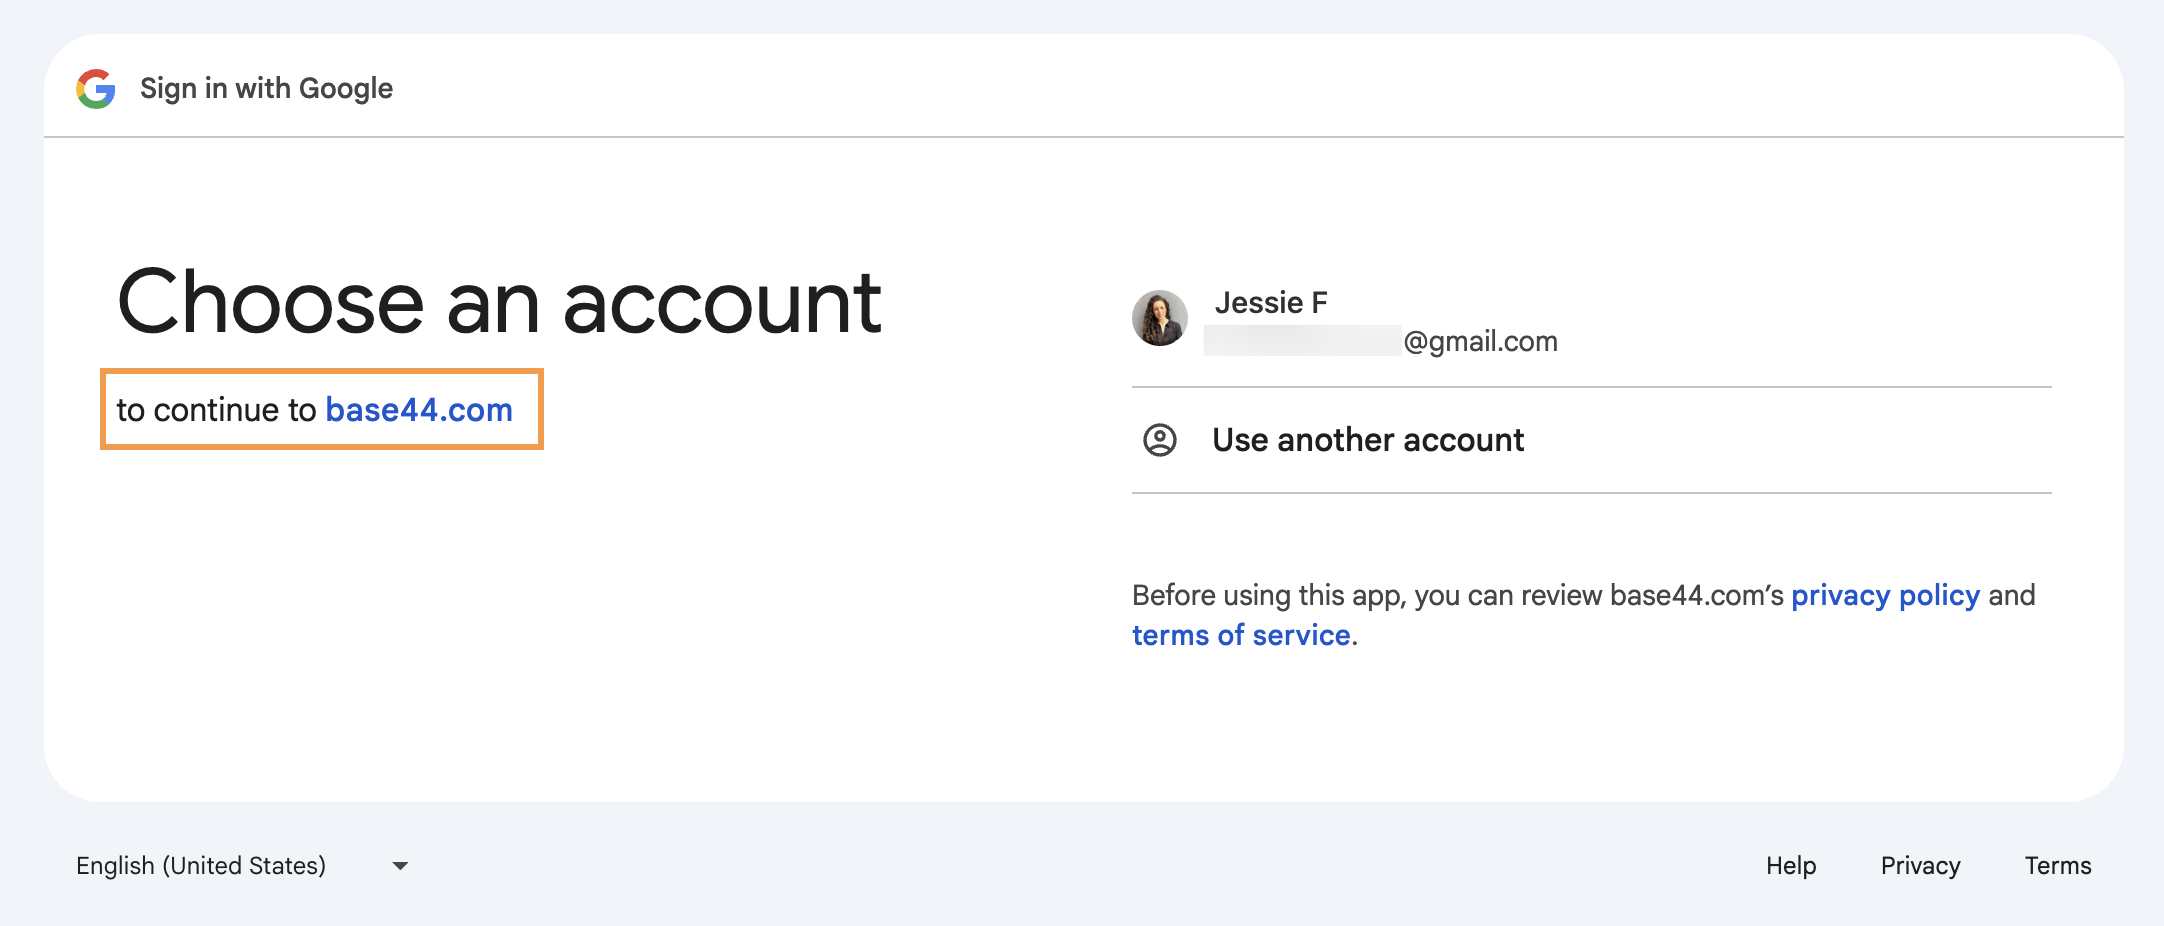Click the Sign in with Google header text
The width and height of the screenshot is (2164, 926).
click(x=266, y=89)
